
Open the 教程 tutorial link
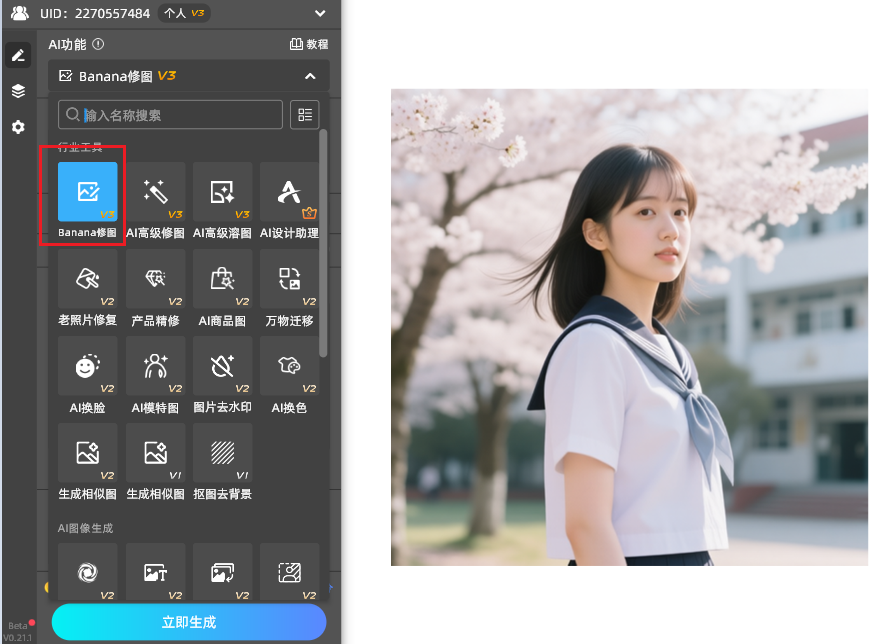[x=309, y=44]
